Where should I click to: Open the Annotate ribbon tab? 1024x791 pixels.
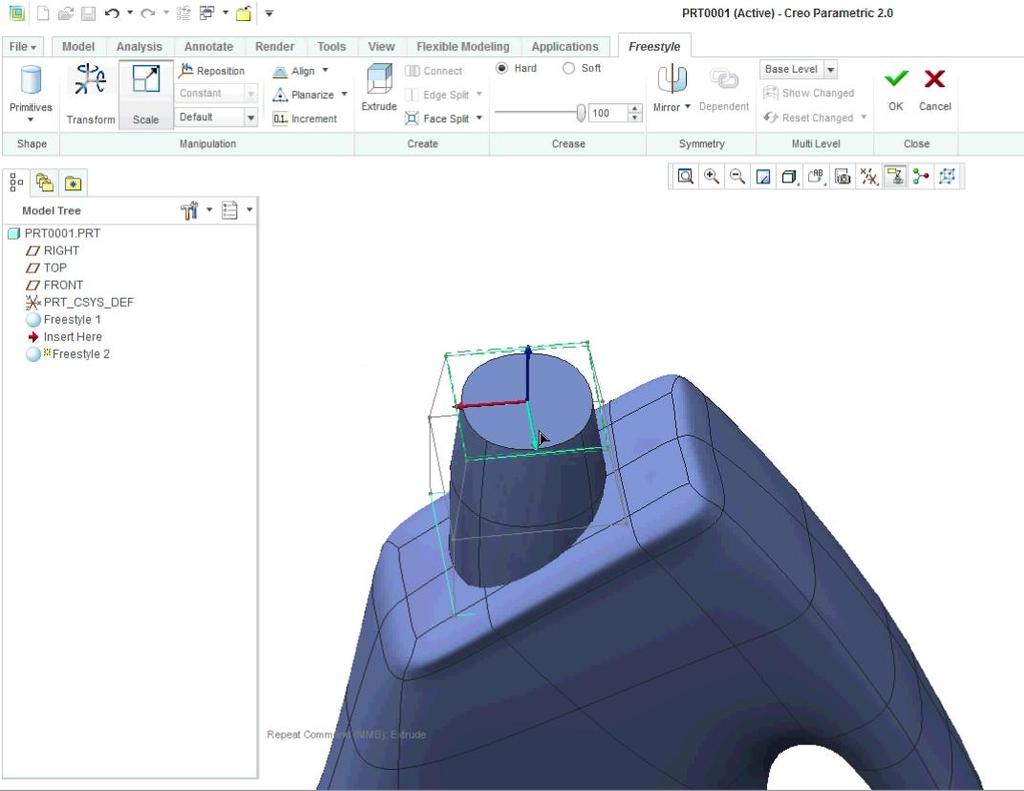(x=208, y=46)
